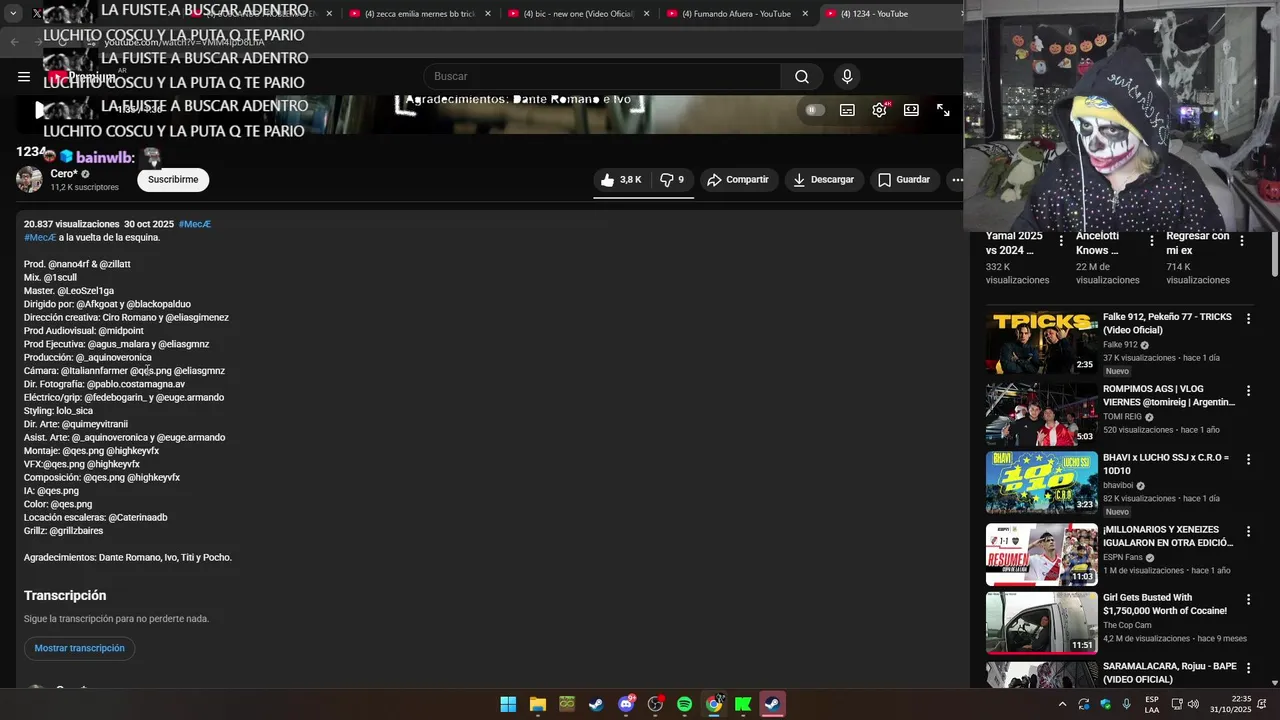
Task: Open options menu for BHAVI x LUCHO SSJ video
Action: (1248, 460)
